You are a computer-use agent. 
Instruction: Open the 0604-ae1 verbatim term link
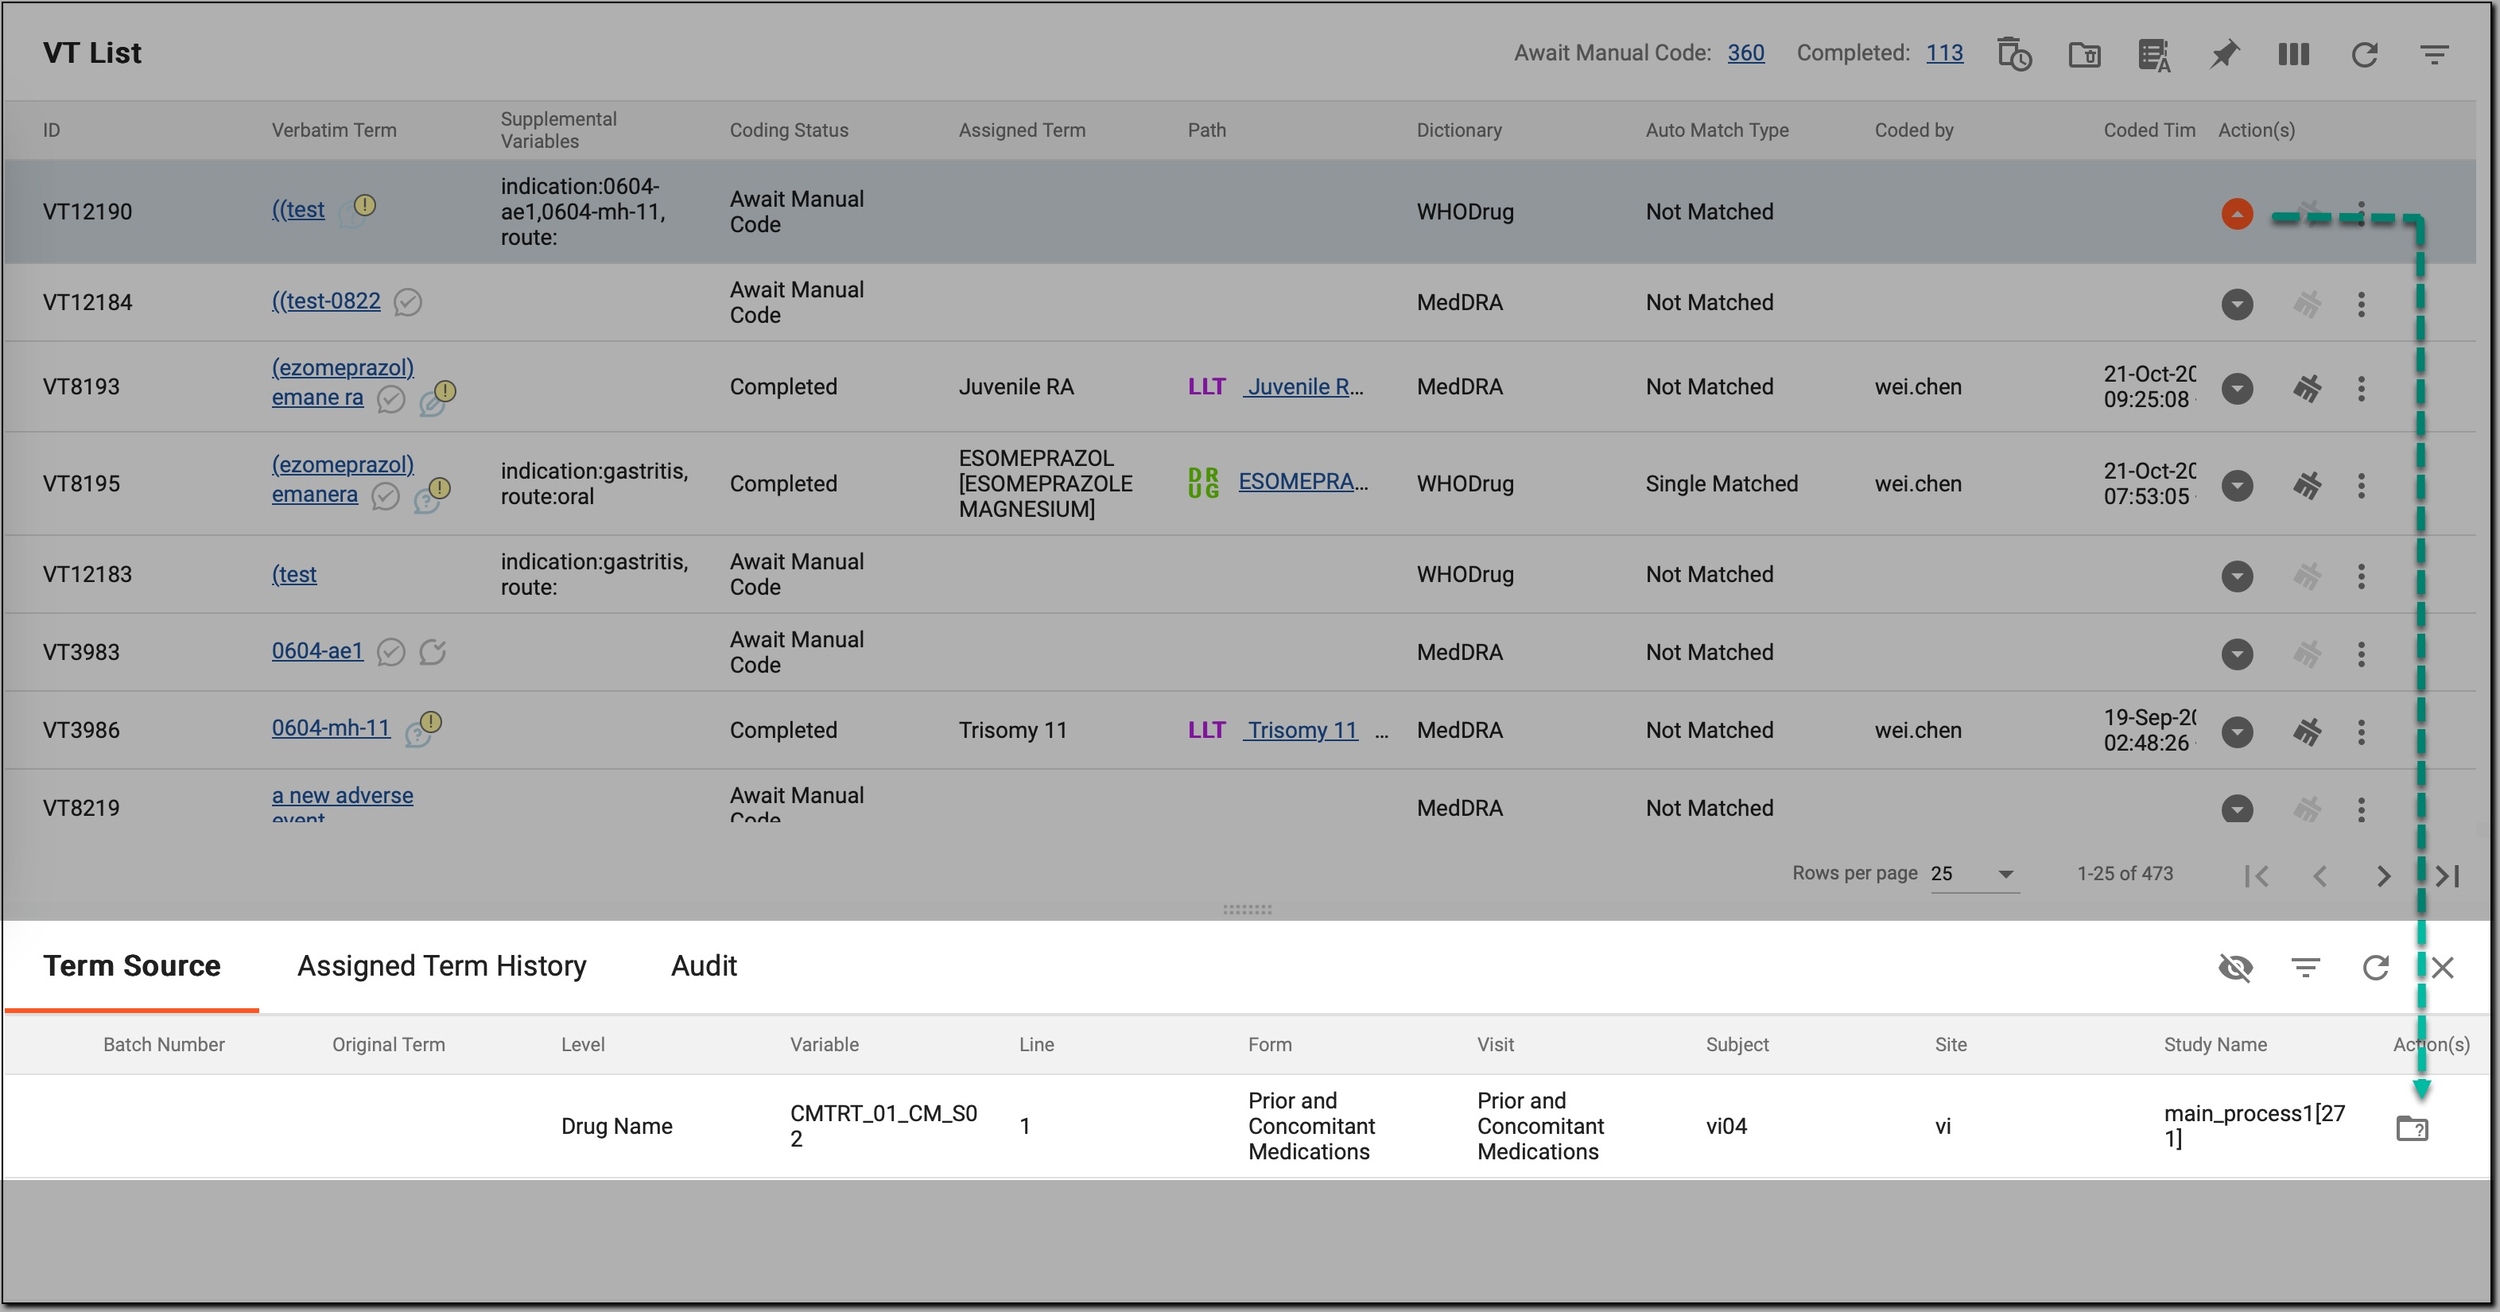[x=317, y=651]
